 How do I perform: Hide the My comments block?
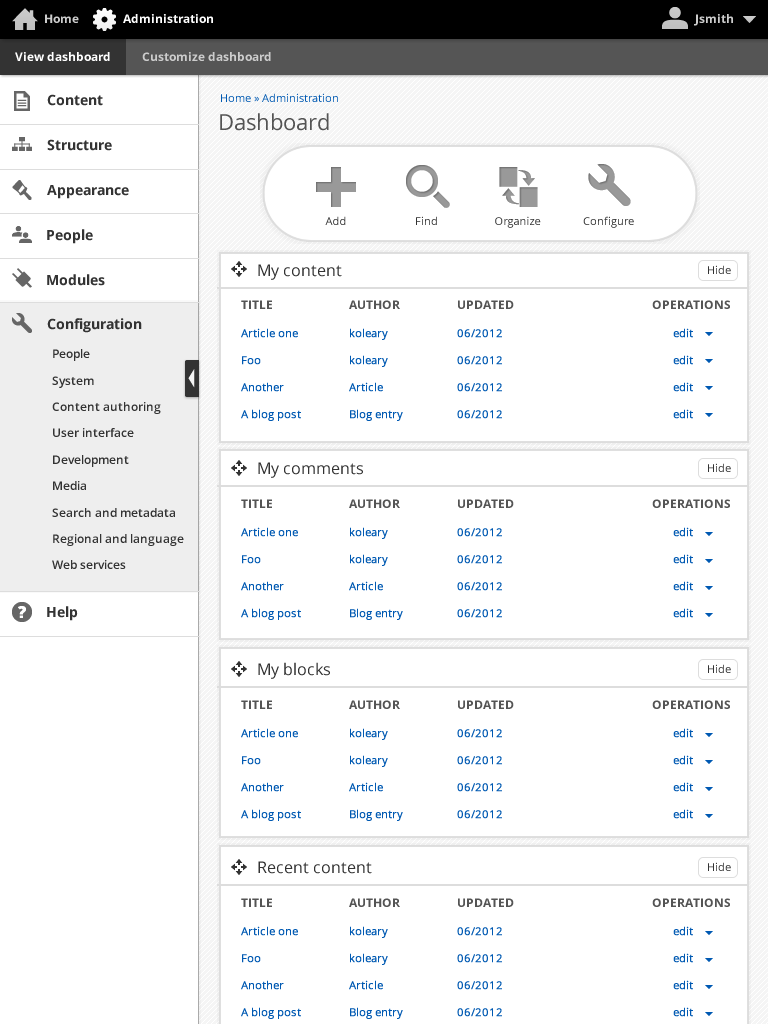(718, 468)
